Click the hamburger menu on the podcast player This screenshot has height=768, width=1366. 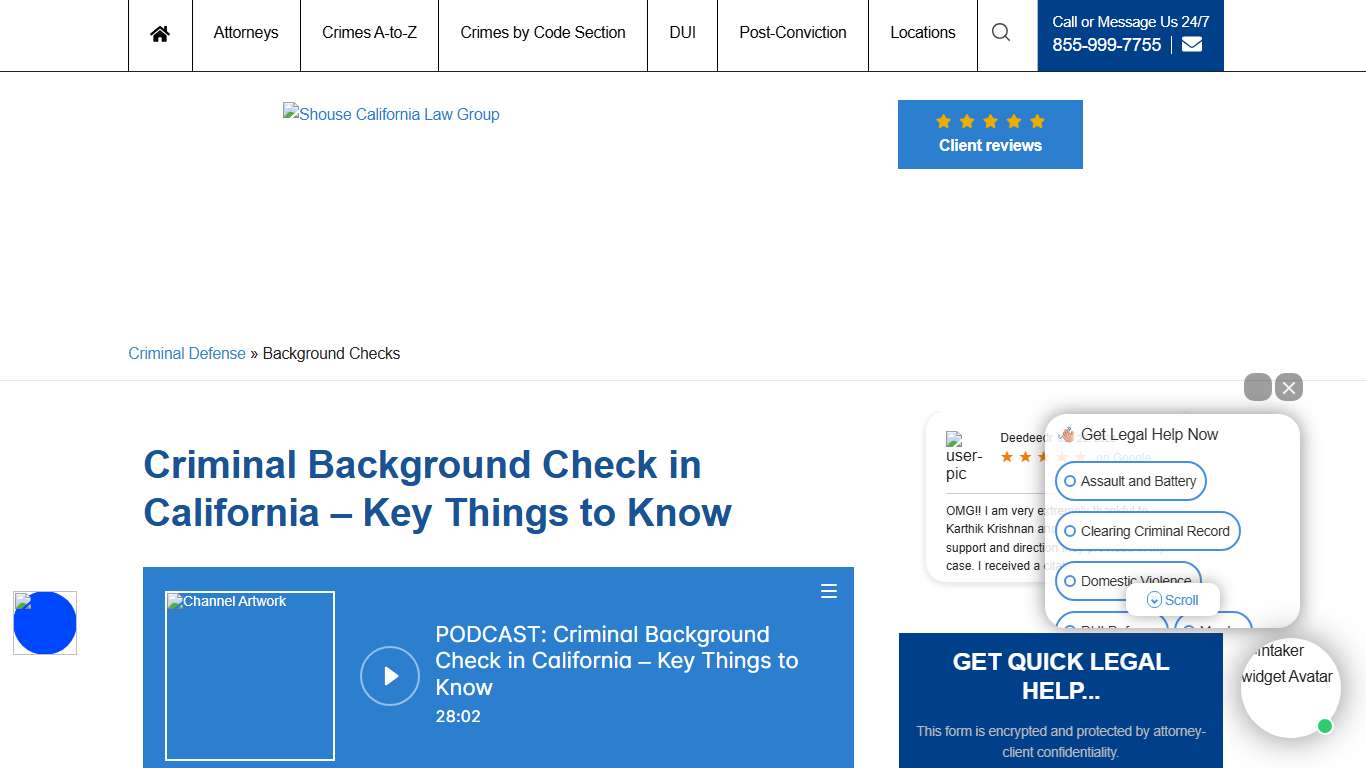(x=829, y=591)
